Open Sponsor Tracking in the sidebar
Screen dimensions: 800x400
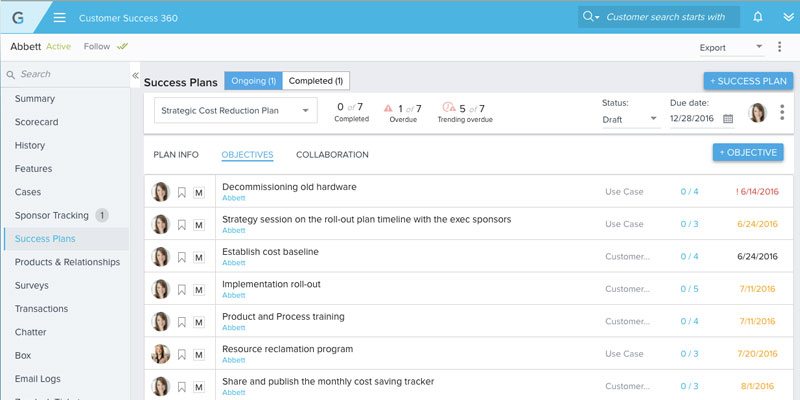[52, 215]
